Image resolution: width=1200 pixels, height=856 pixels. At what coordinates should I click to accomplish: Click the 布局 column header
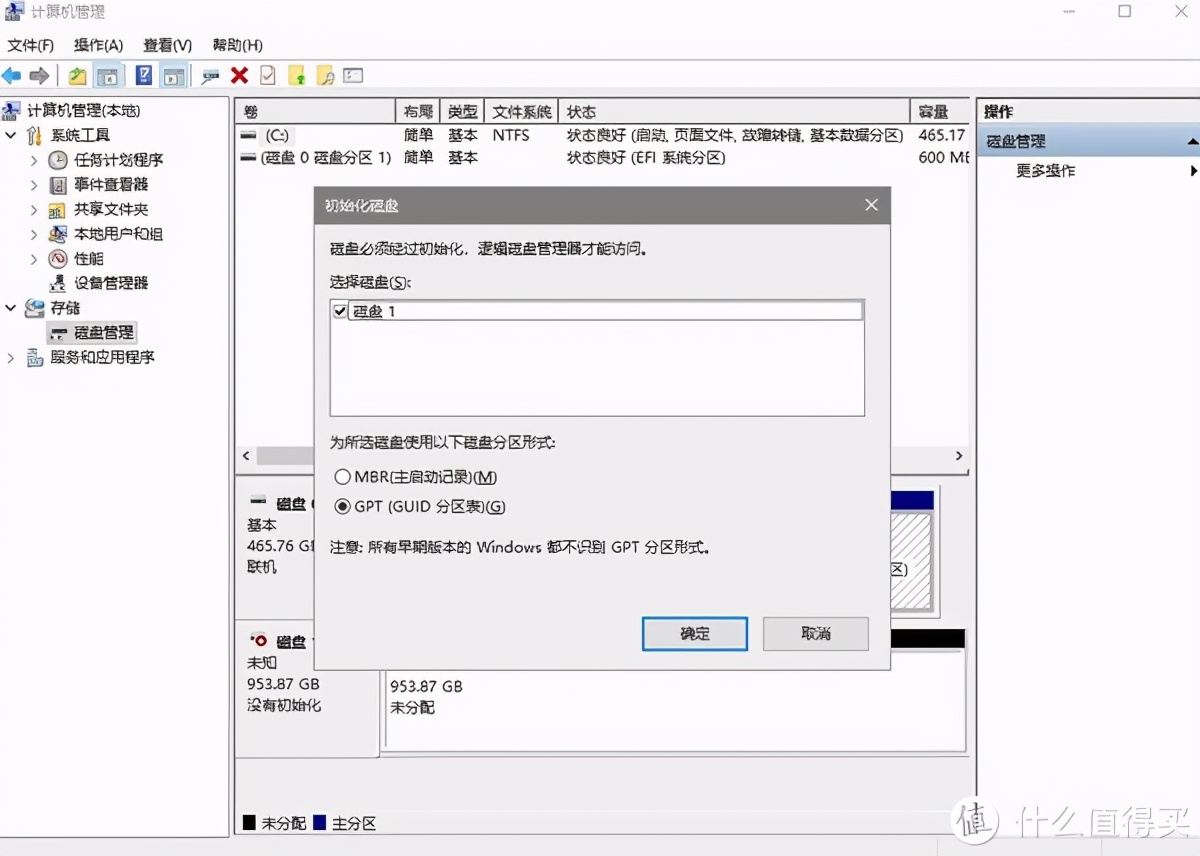pyautogui.click(x=419, y=112)
